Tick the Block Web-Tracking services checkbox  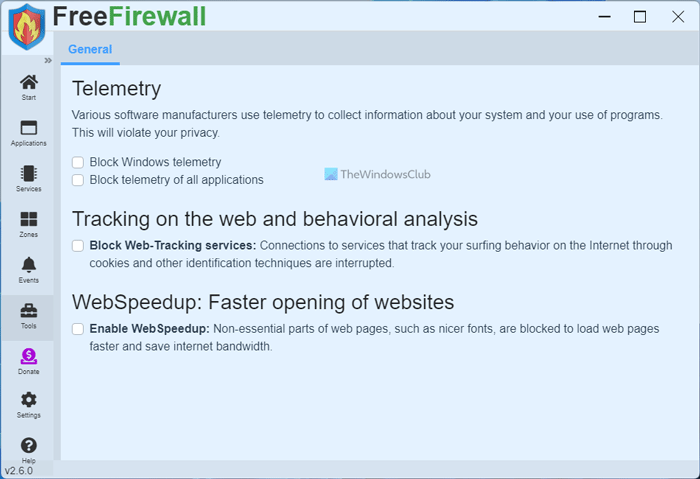tap(78, 245)
